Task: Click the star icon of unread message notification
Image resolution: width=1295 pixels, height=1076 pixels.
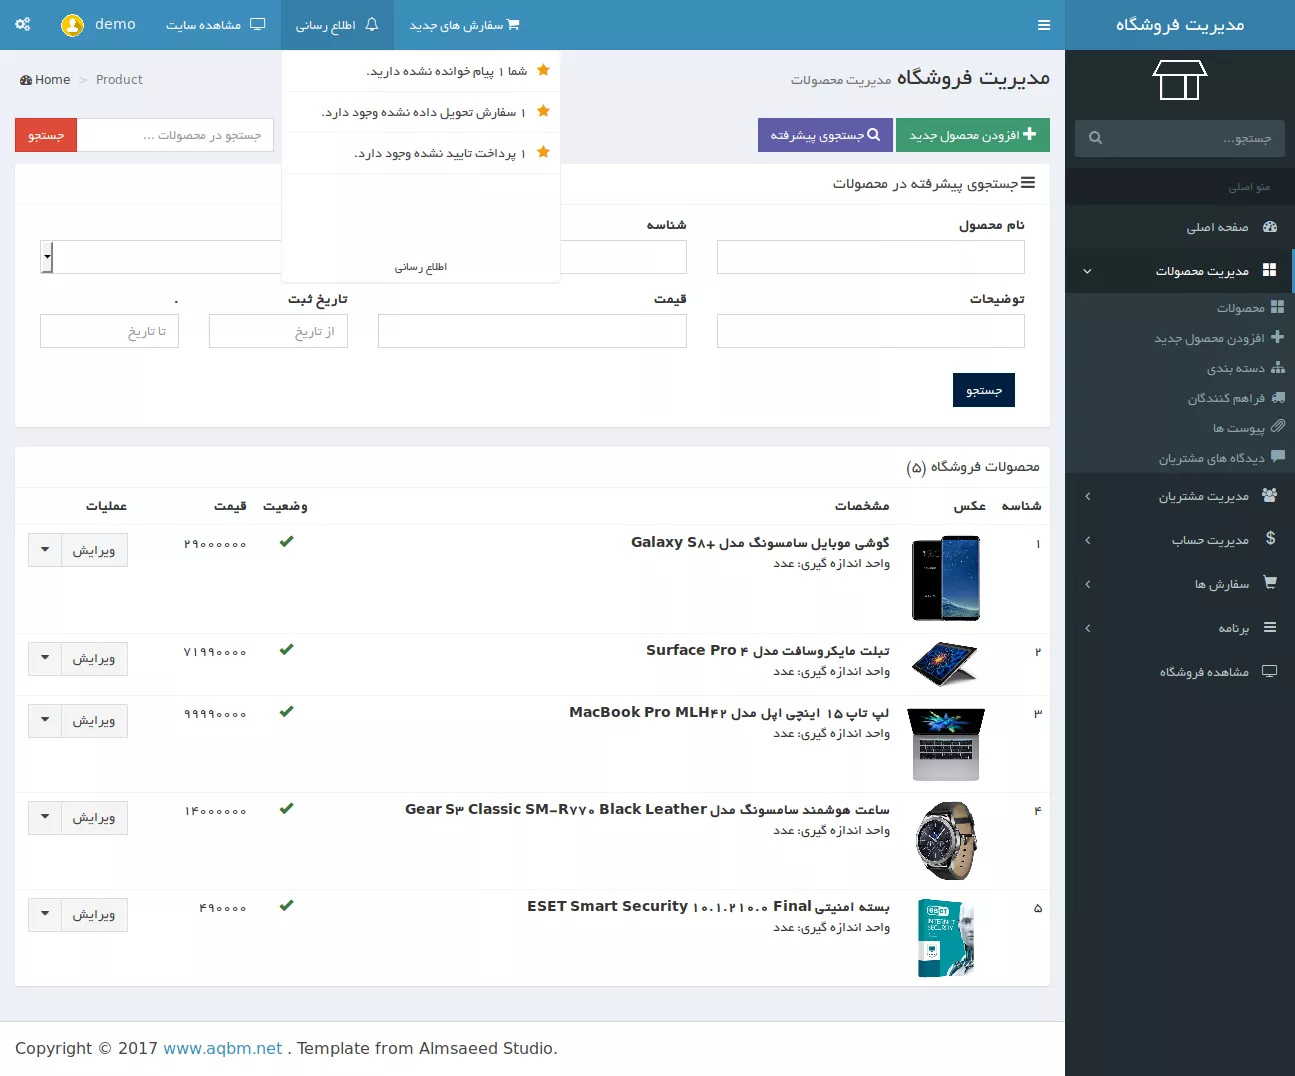Action: tap(544, 70)
